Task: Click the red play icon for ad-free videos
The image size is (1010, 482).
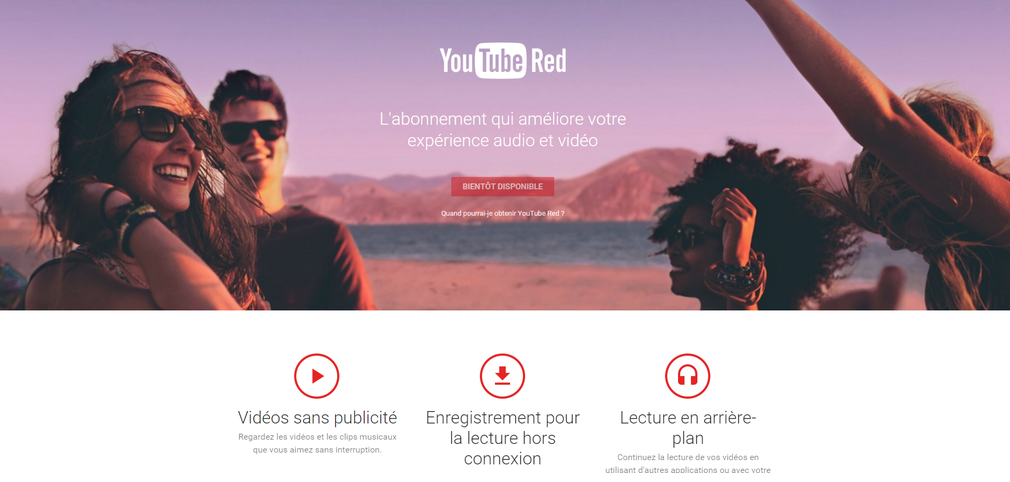Action: point(317,376)
